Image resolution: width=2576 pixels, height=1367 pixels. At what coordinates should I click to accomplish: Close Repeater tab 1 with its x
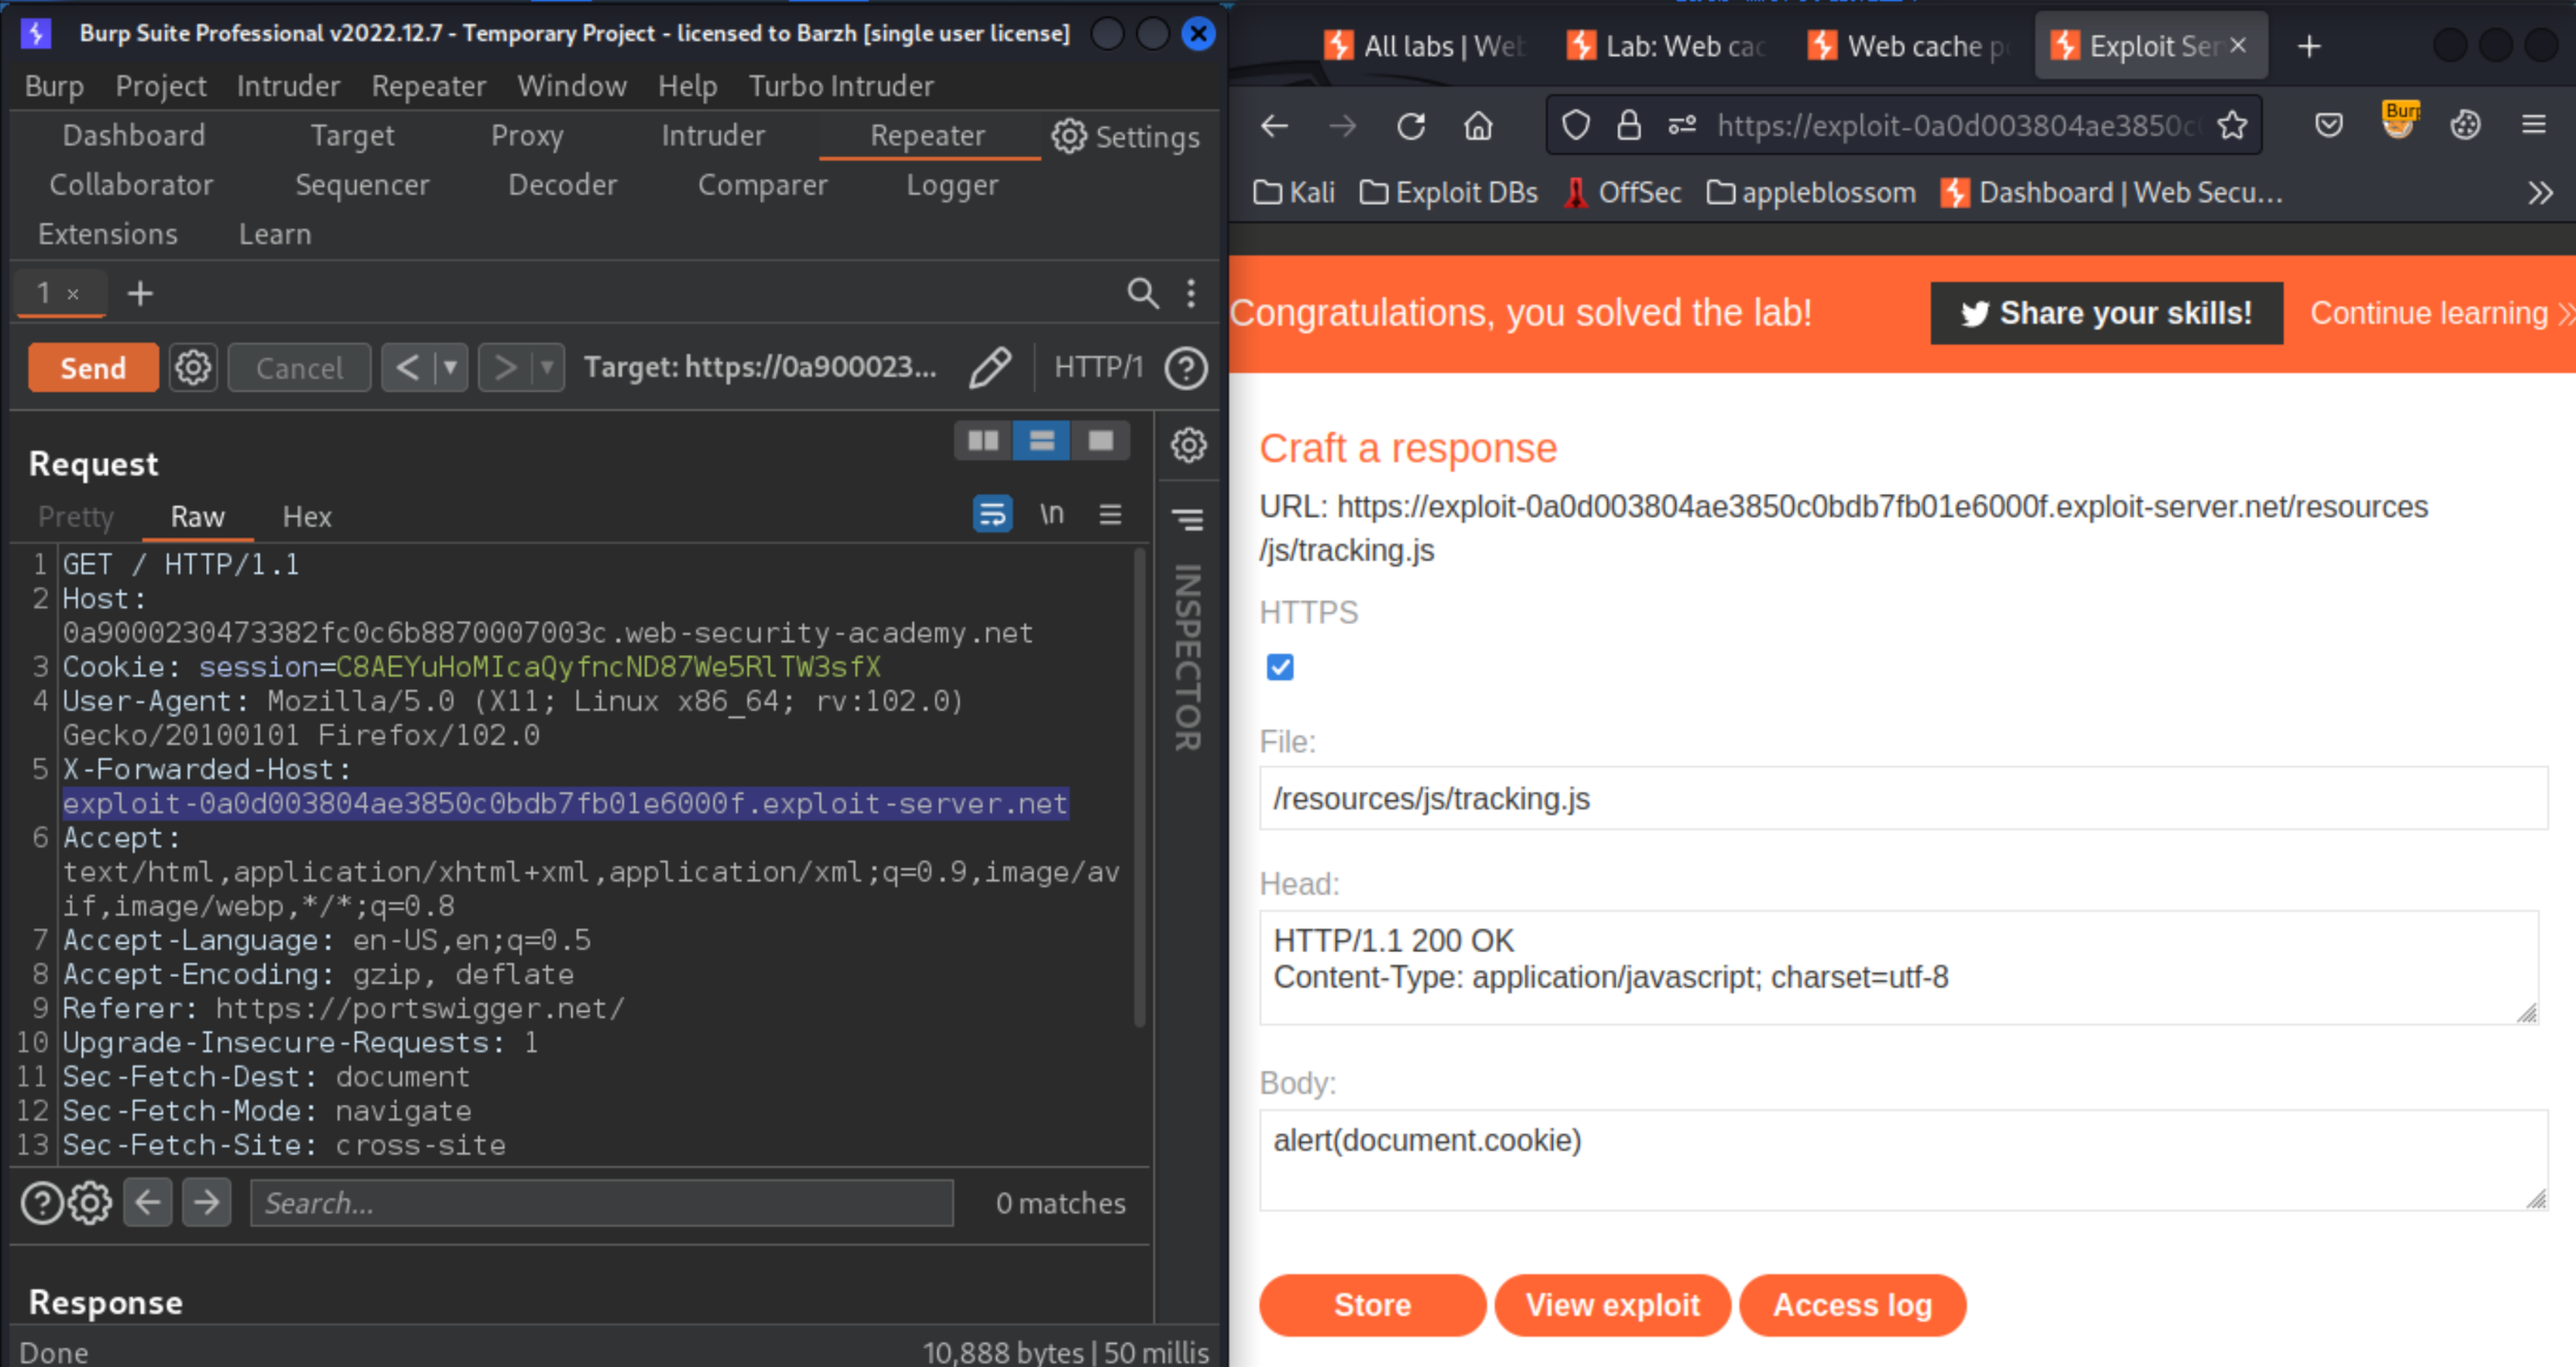[x=73, y=294]
